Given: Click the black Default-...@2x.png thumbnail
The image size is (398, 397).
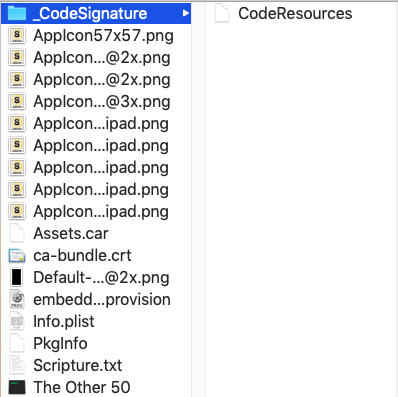Looking at the screenshot, I should (17, 277).
